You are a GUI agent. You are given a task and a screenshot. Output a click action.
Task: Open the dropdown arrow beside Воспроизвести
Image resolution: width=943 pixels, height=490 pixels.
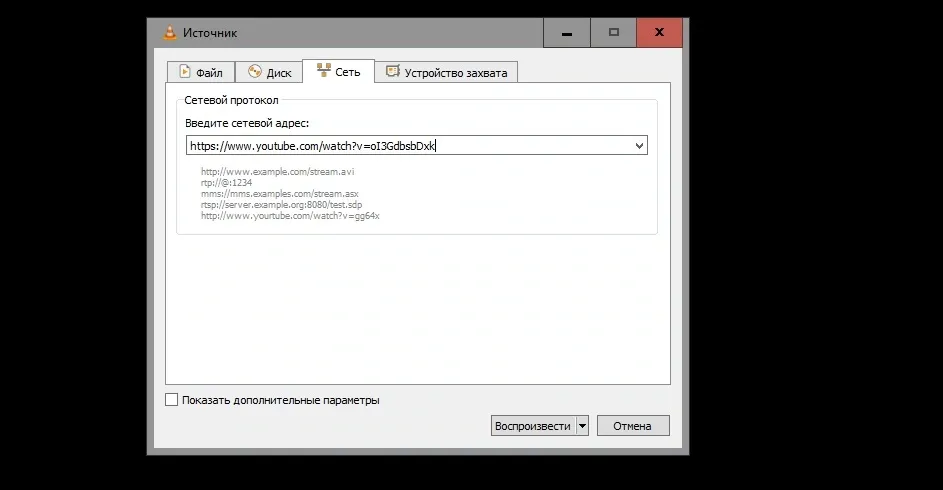(x=582, y=426)
